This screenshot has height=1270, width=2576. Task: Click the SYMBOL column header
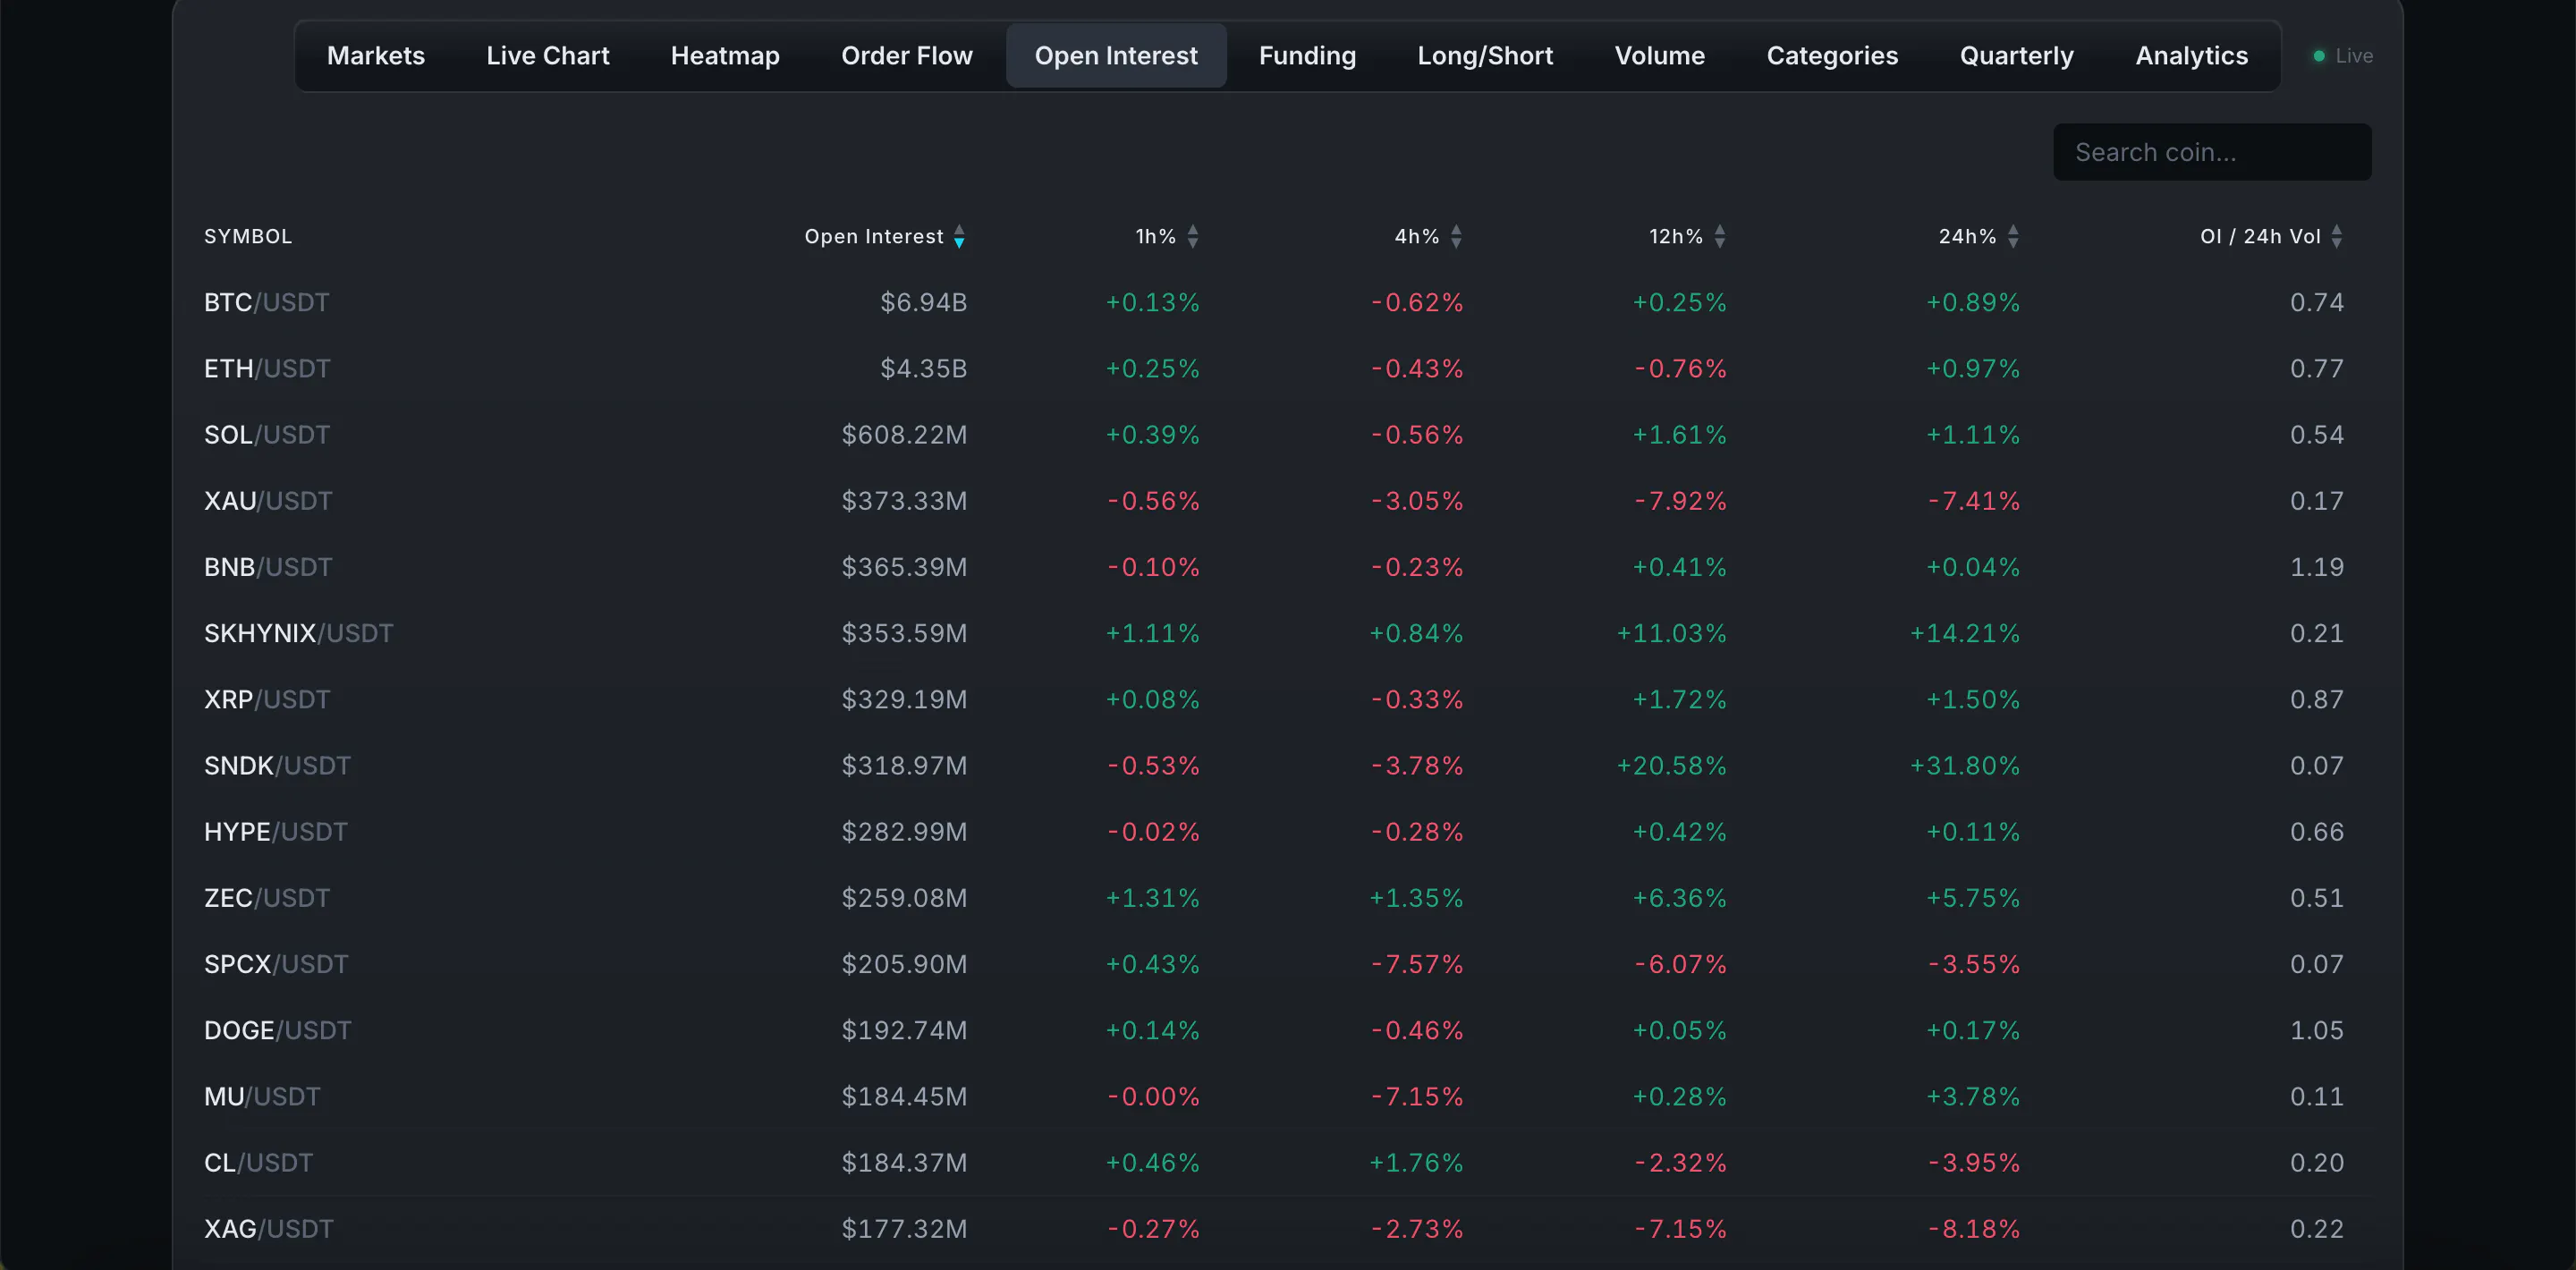click(248, 237)
